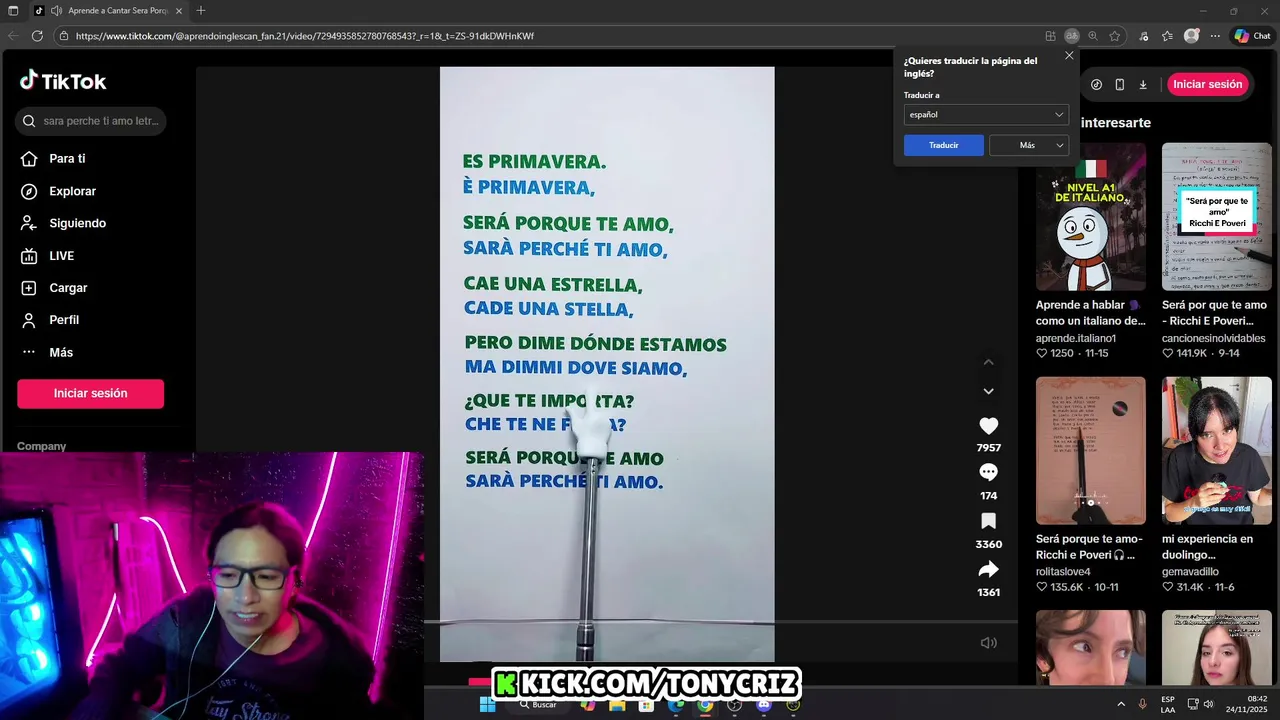This screenshot has height=720, width=1280.
Task: Open the rolitaslove4 video thumbnail
Action: (x=1090, y=450)
